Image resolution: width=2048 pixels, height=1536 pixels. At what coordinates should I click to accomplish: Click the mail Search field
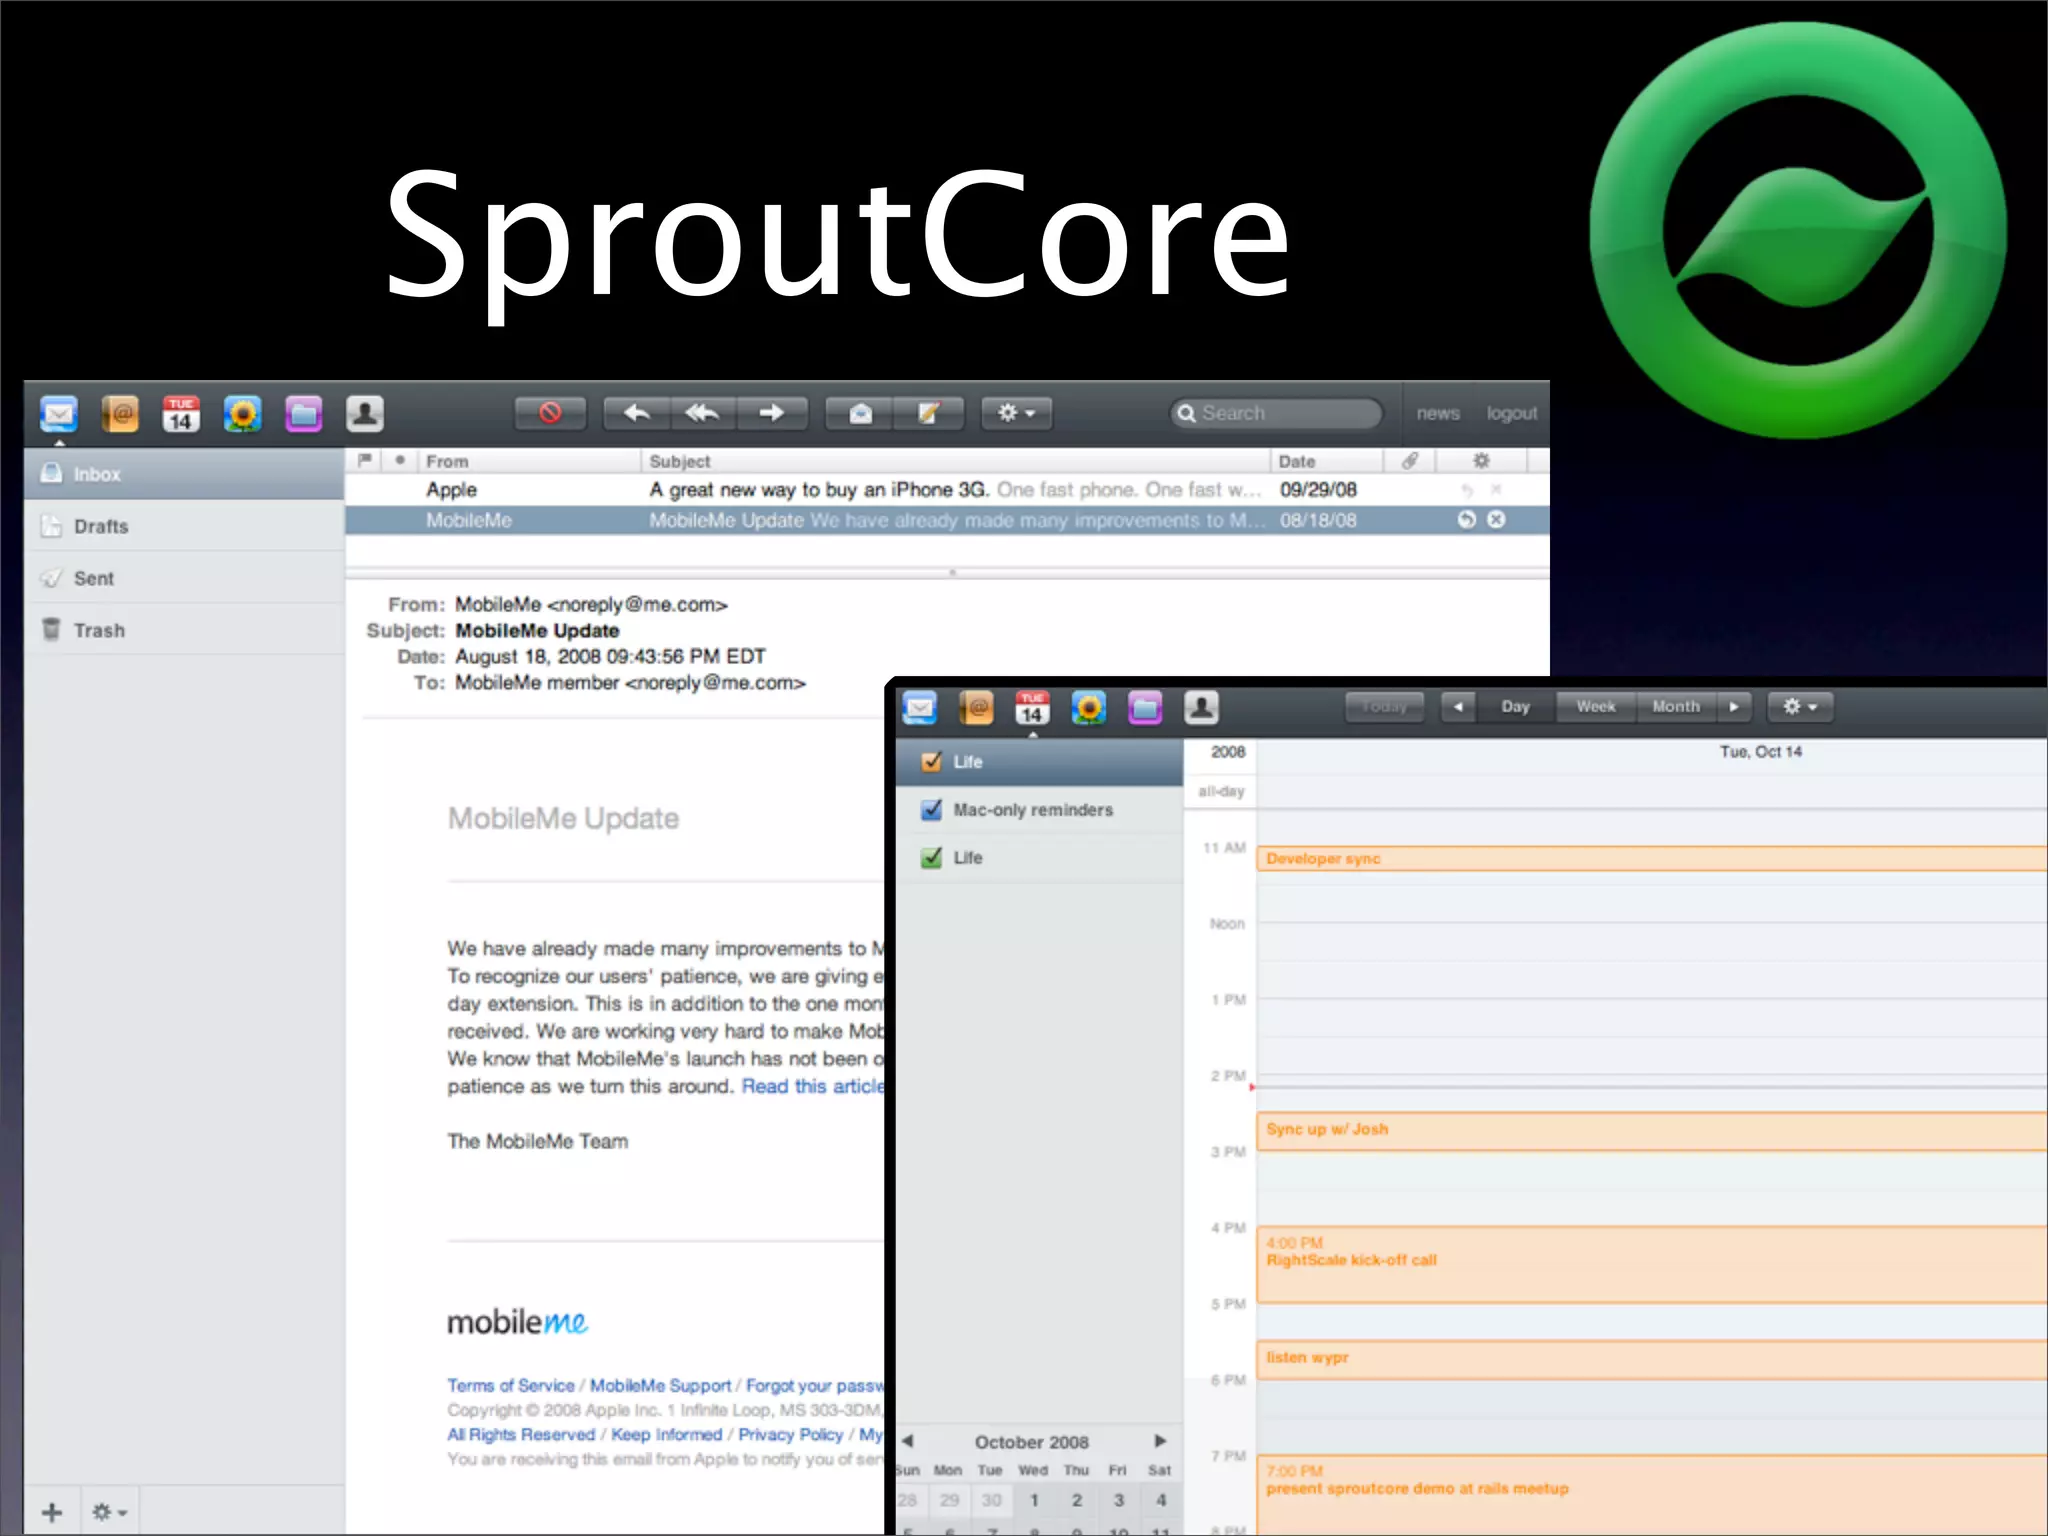click(x=1276, y=413)
